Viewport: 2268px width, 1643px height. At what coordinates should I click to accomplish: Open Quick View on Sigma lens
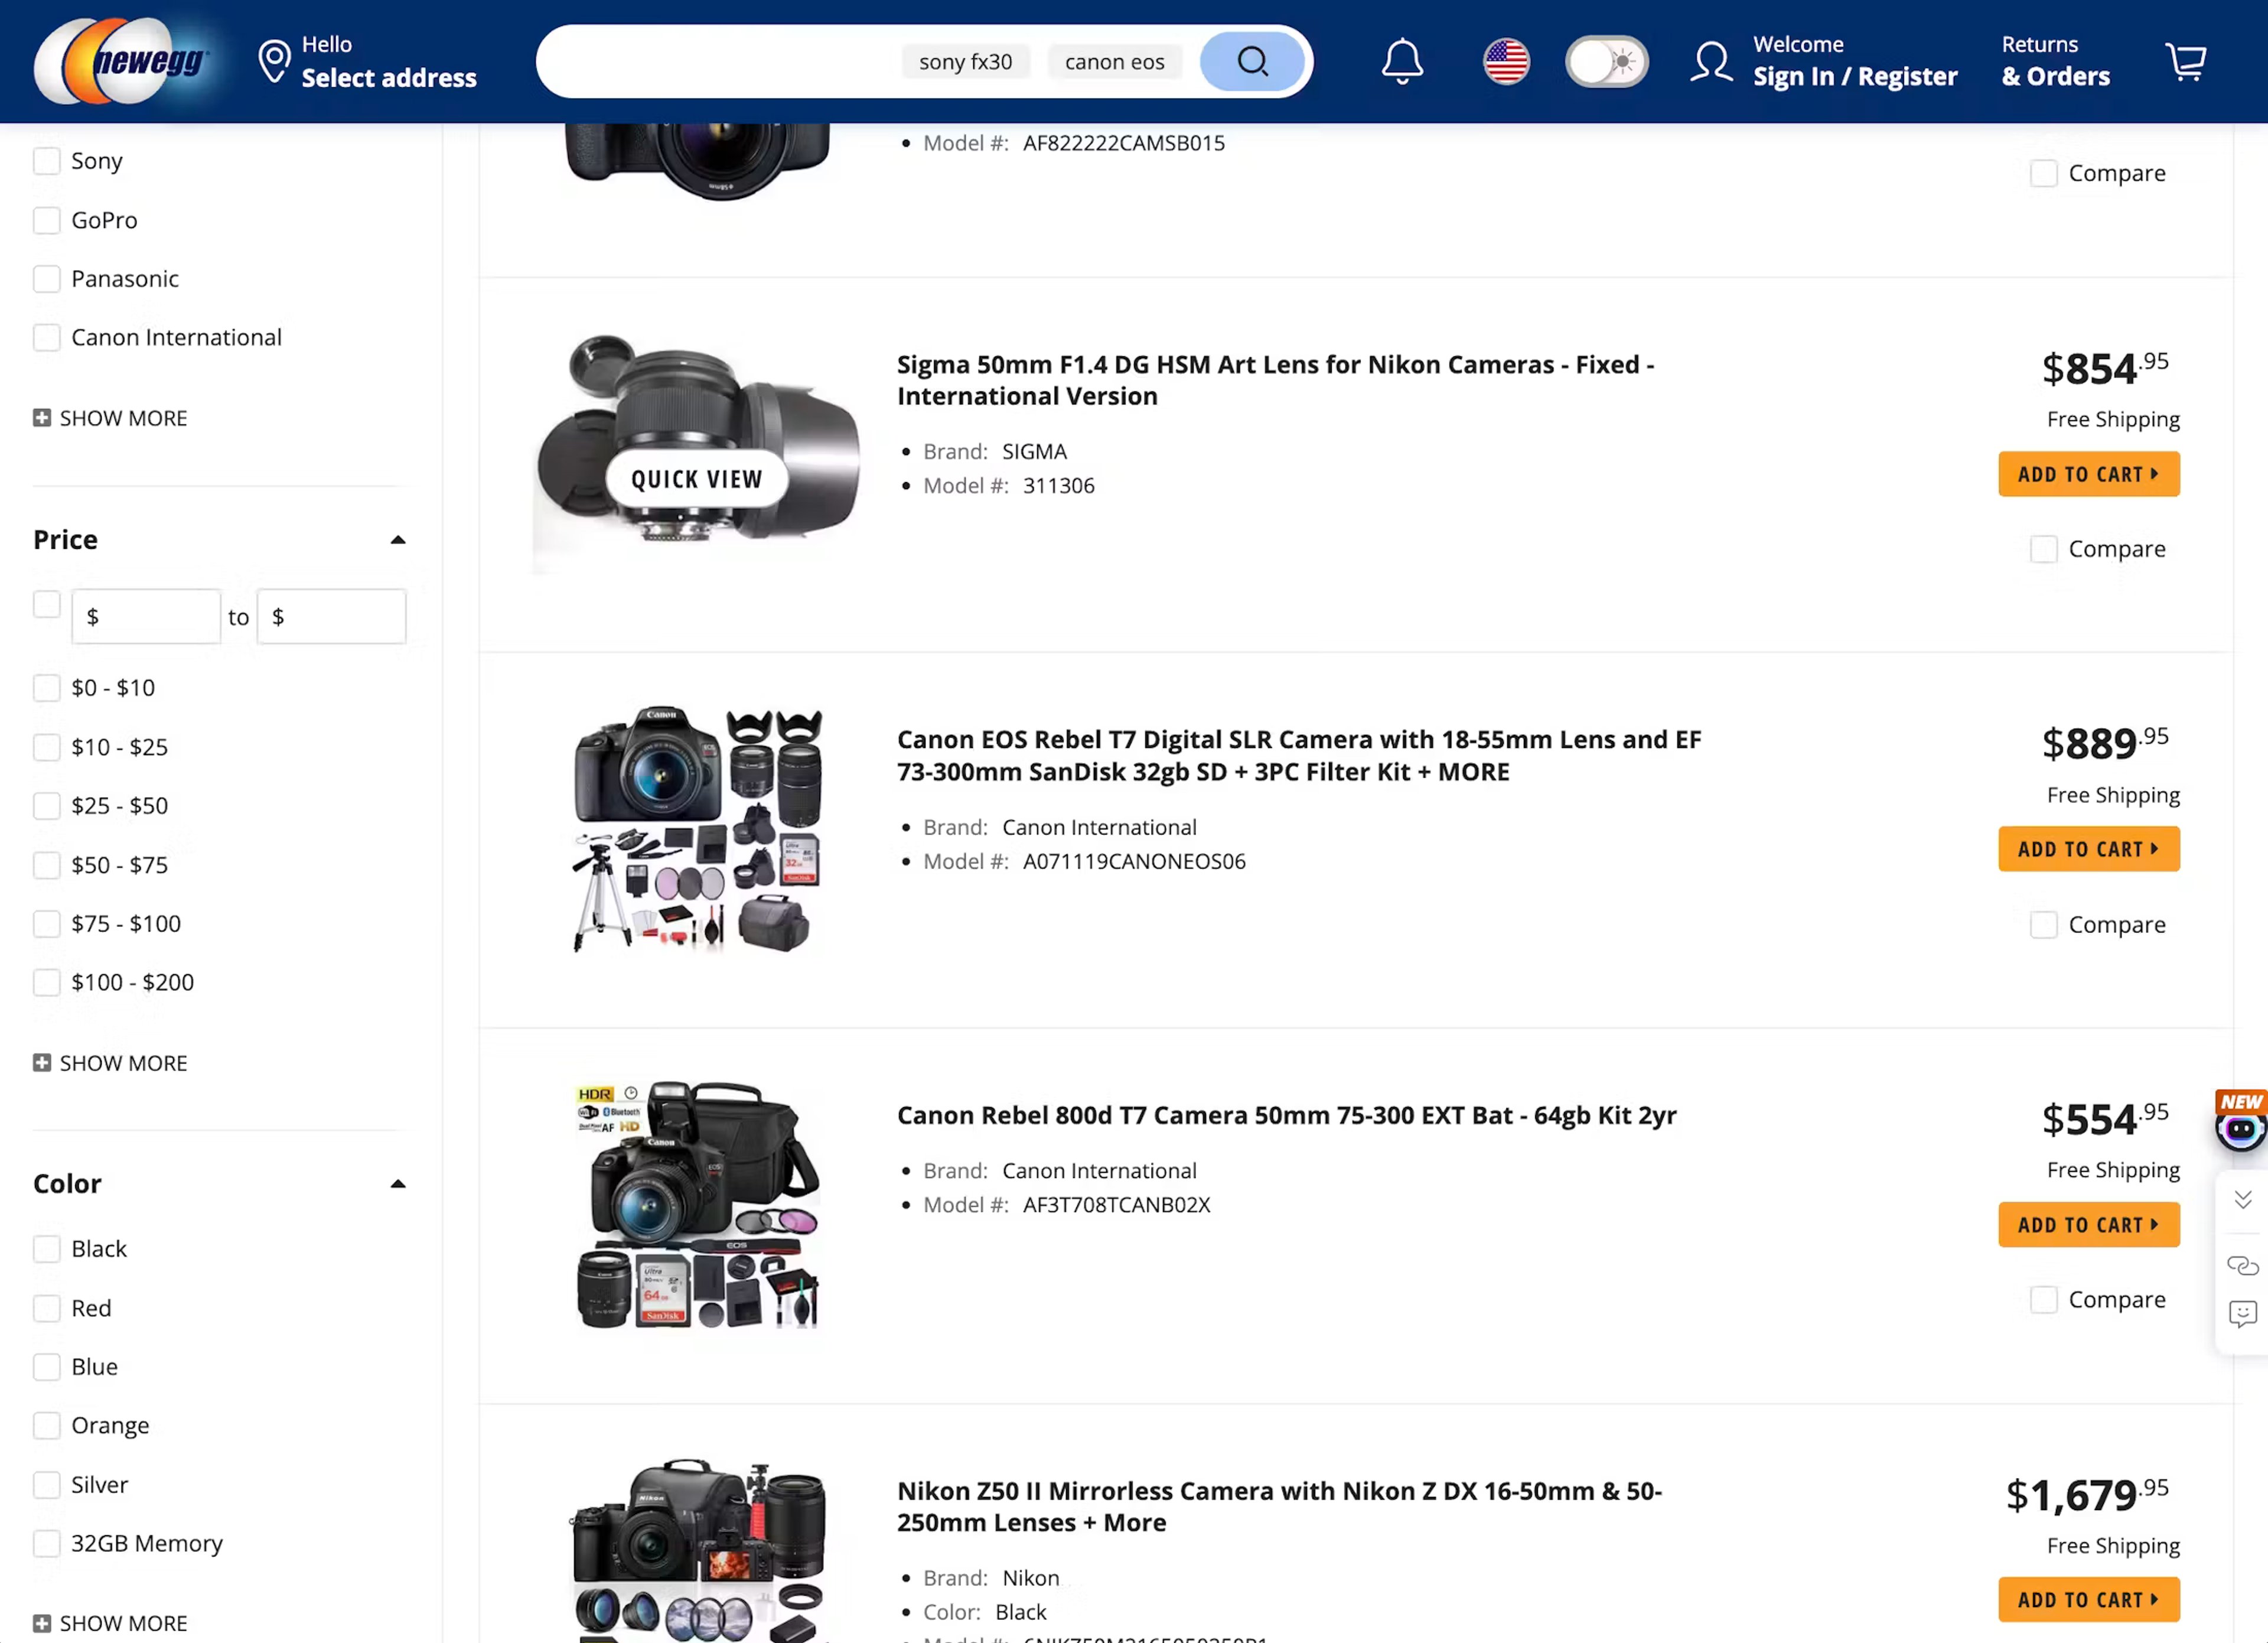[697, 480]
